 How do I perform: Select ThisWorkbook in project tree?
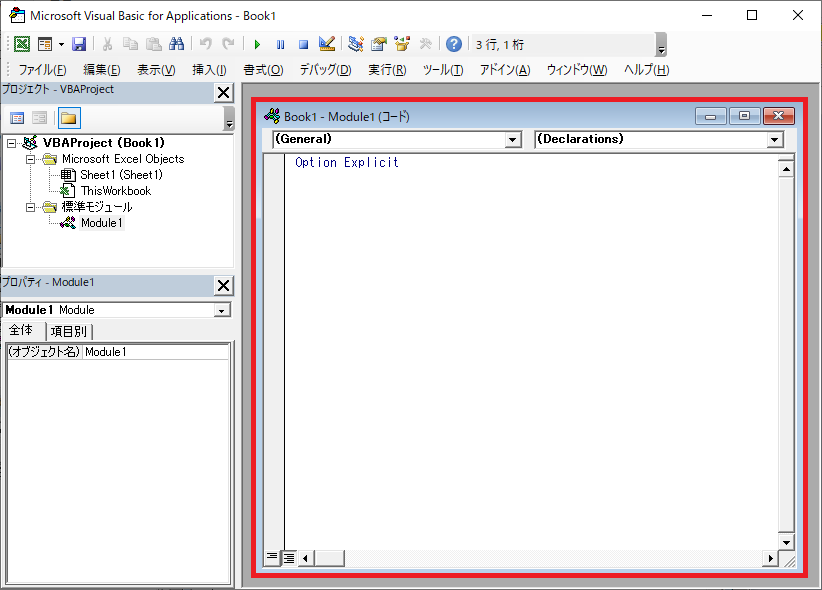point(116,191)
